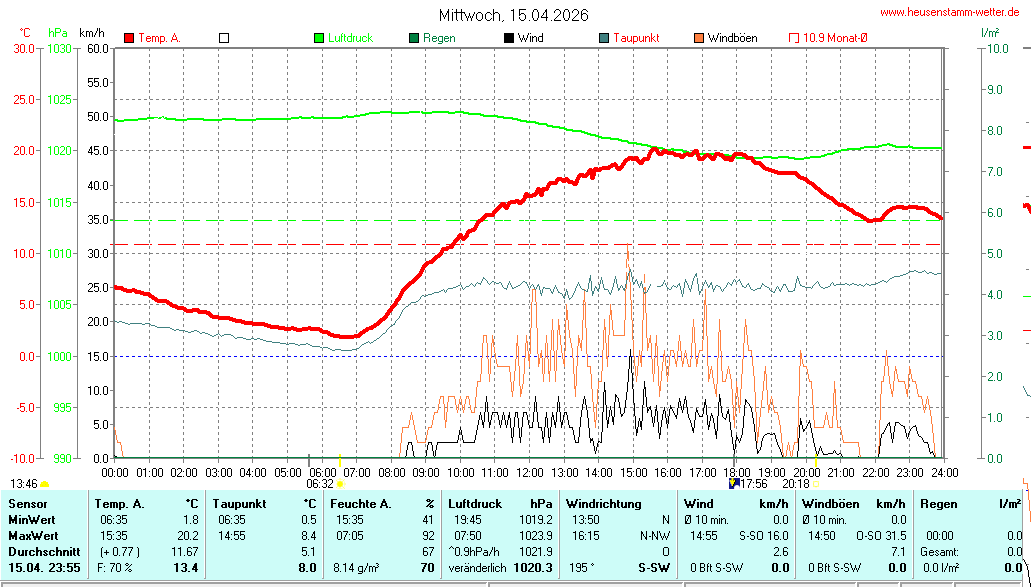Select the Luftdruck column header in table
The height and width of the screenshot is (587, 1034).
coord(474,504)
